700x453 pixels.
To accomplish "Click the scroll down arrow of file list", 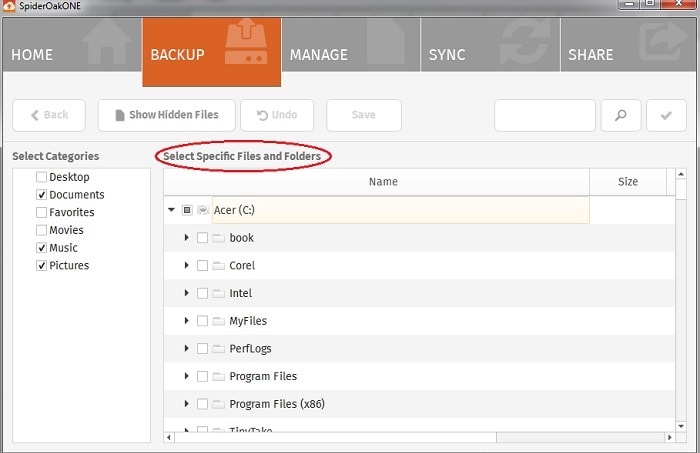I will pos(681,426).
